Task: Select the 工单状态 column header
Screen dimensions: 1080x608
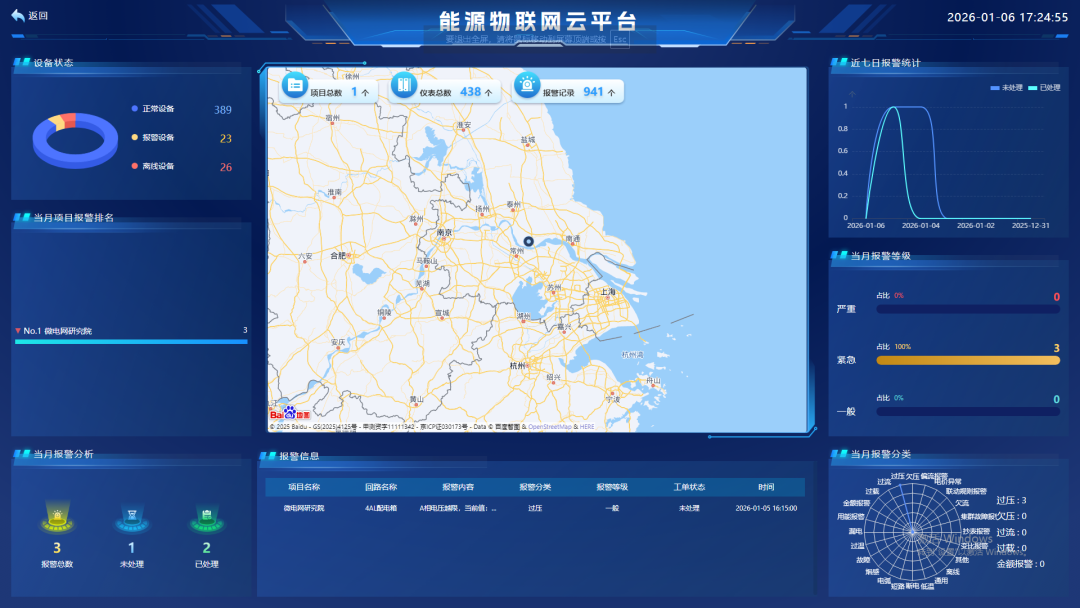Action: tap(689, 487)
